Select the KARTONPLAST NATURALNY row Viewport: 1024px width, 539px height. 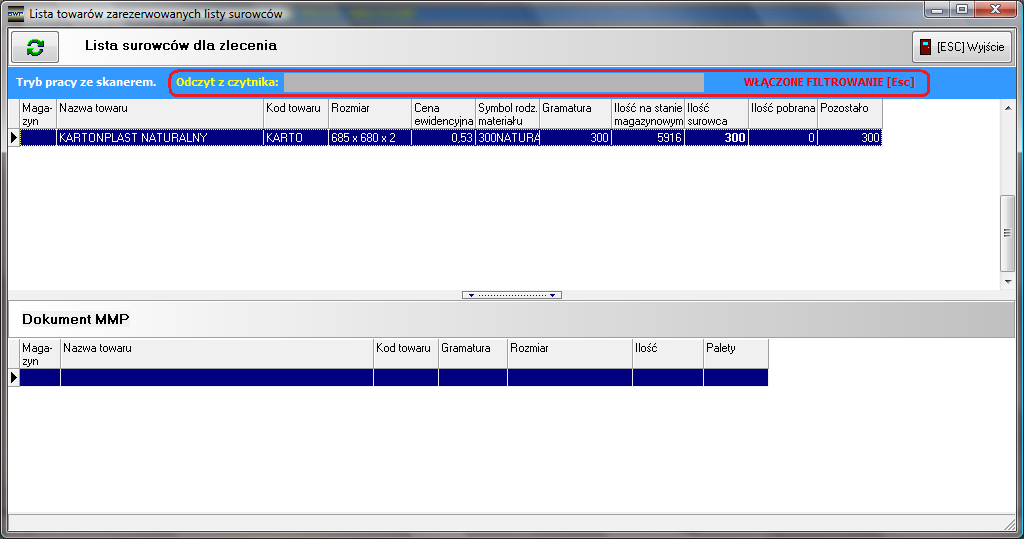pyautogui.click(x=160, y=138)
